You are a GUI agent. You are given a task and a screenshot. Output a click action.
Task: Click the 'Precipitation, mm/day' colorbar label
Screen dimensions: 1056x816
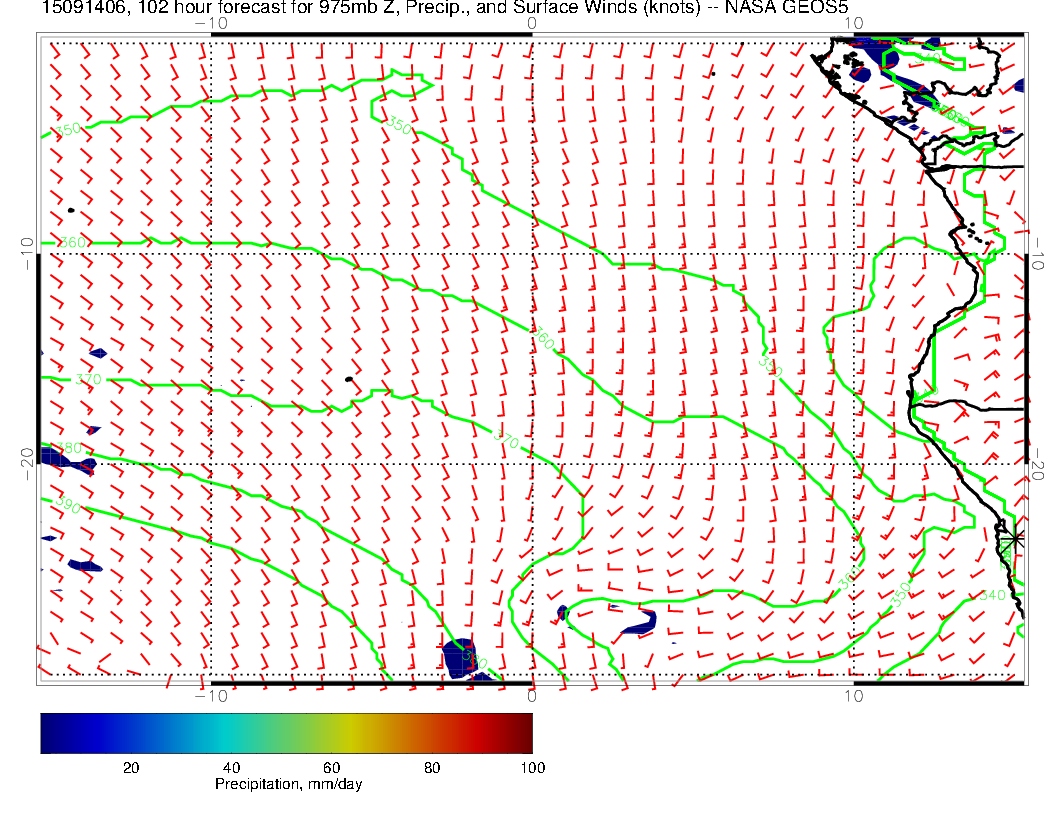pos(289,785)
